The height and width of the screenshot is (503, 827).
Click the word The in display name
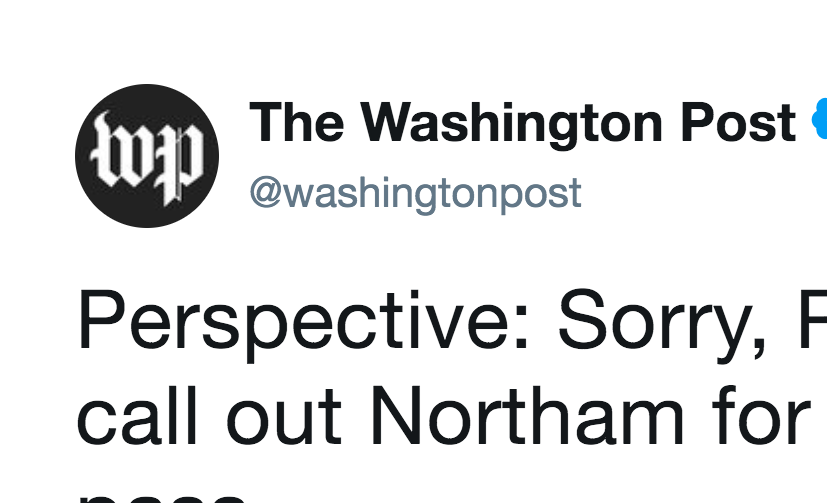coord(296,122)
